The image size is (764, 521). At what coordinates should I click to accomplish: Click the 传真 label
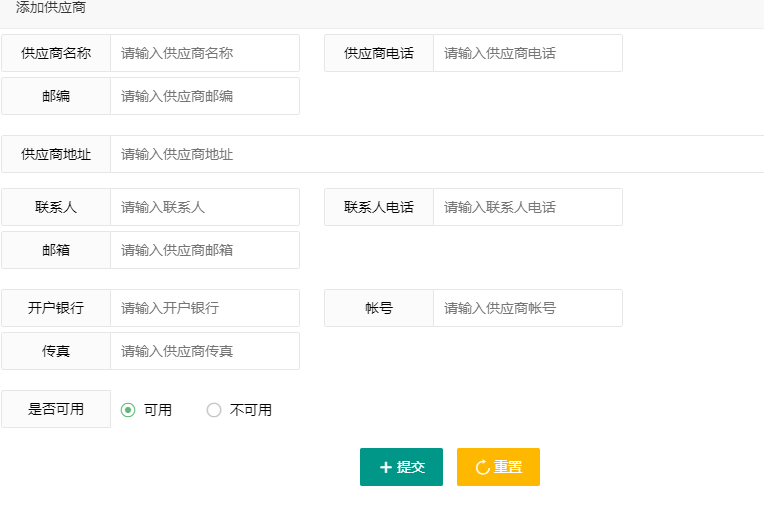(x=56, y=351)
